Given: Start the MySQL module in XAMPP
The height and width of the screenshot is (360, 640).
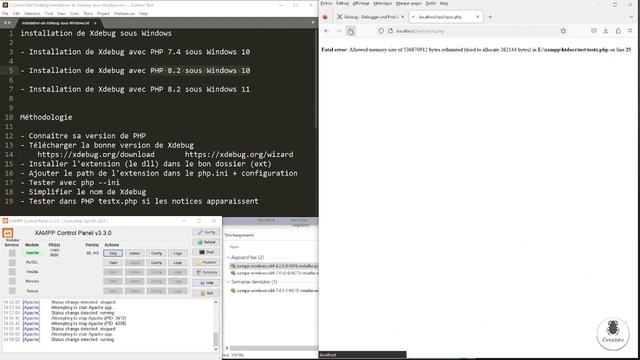Looking at the screenshot, I should pos(113,262).
